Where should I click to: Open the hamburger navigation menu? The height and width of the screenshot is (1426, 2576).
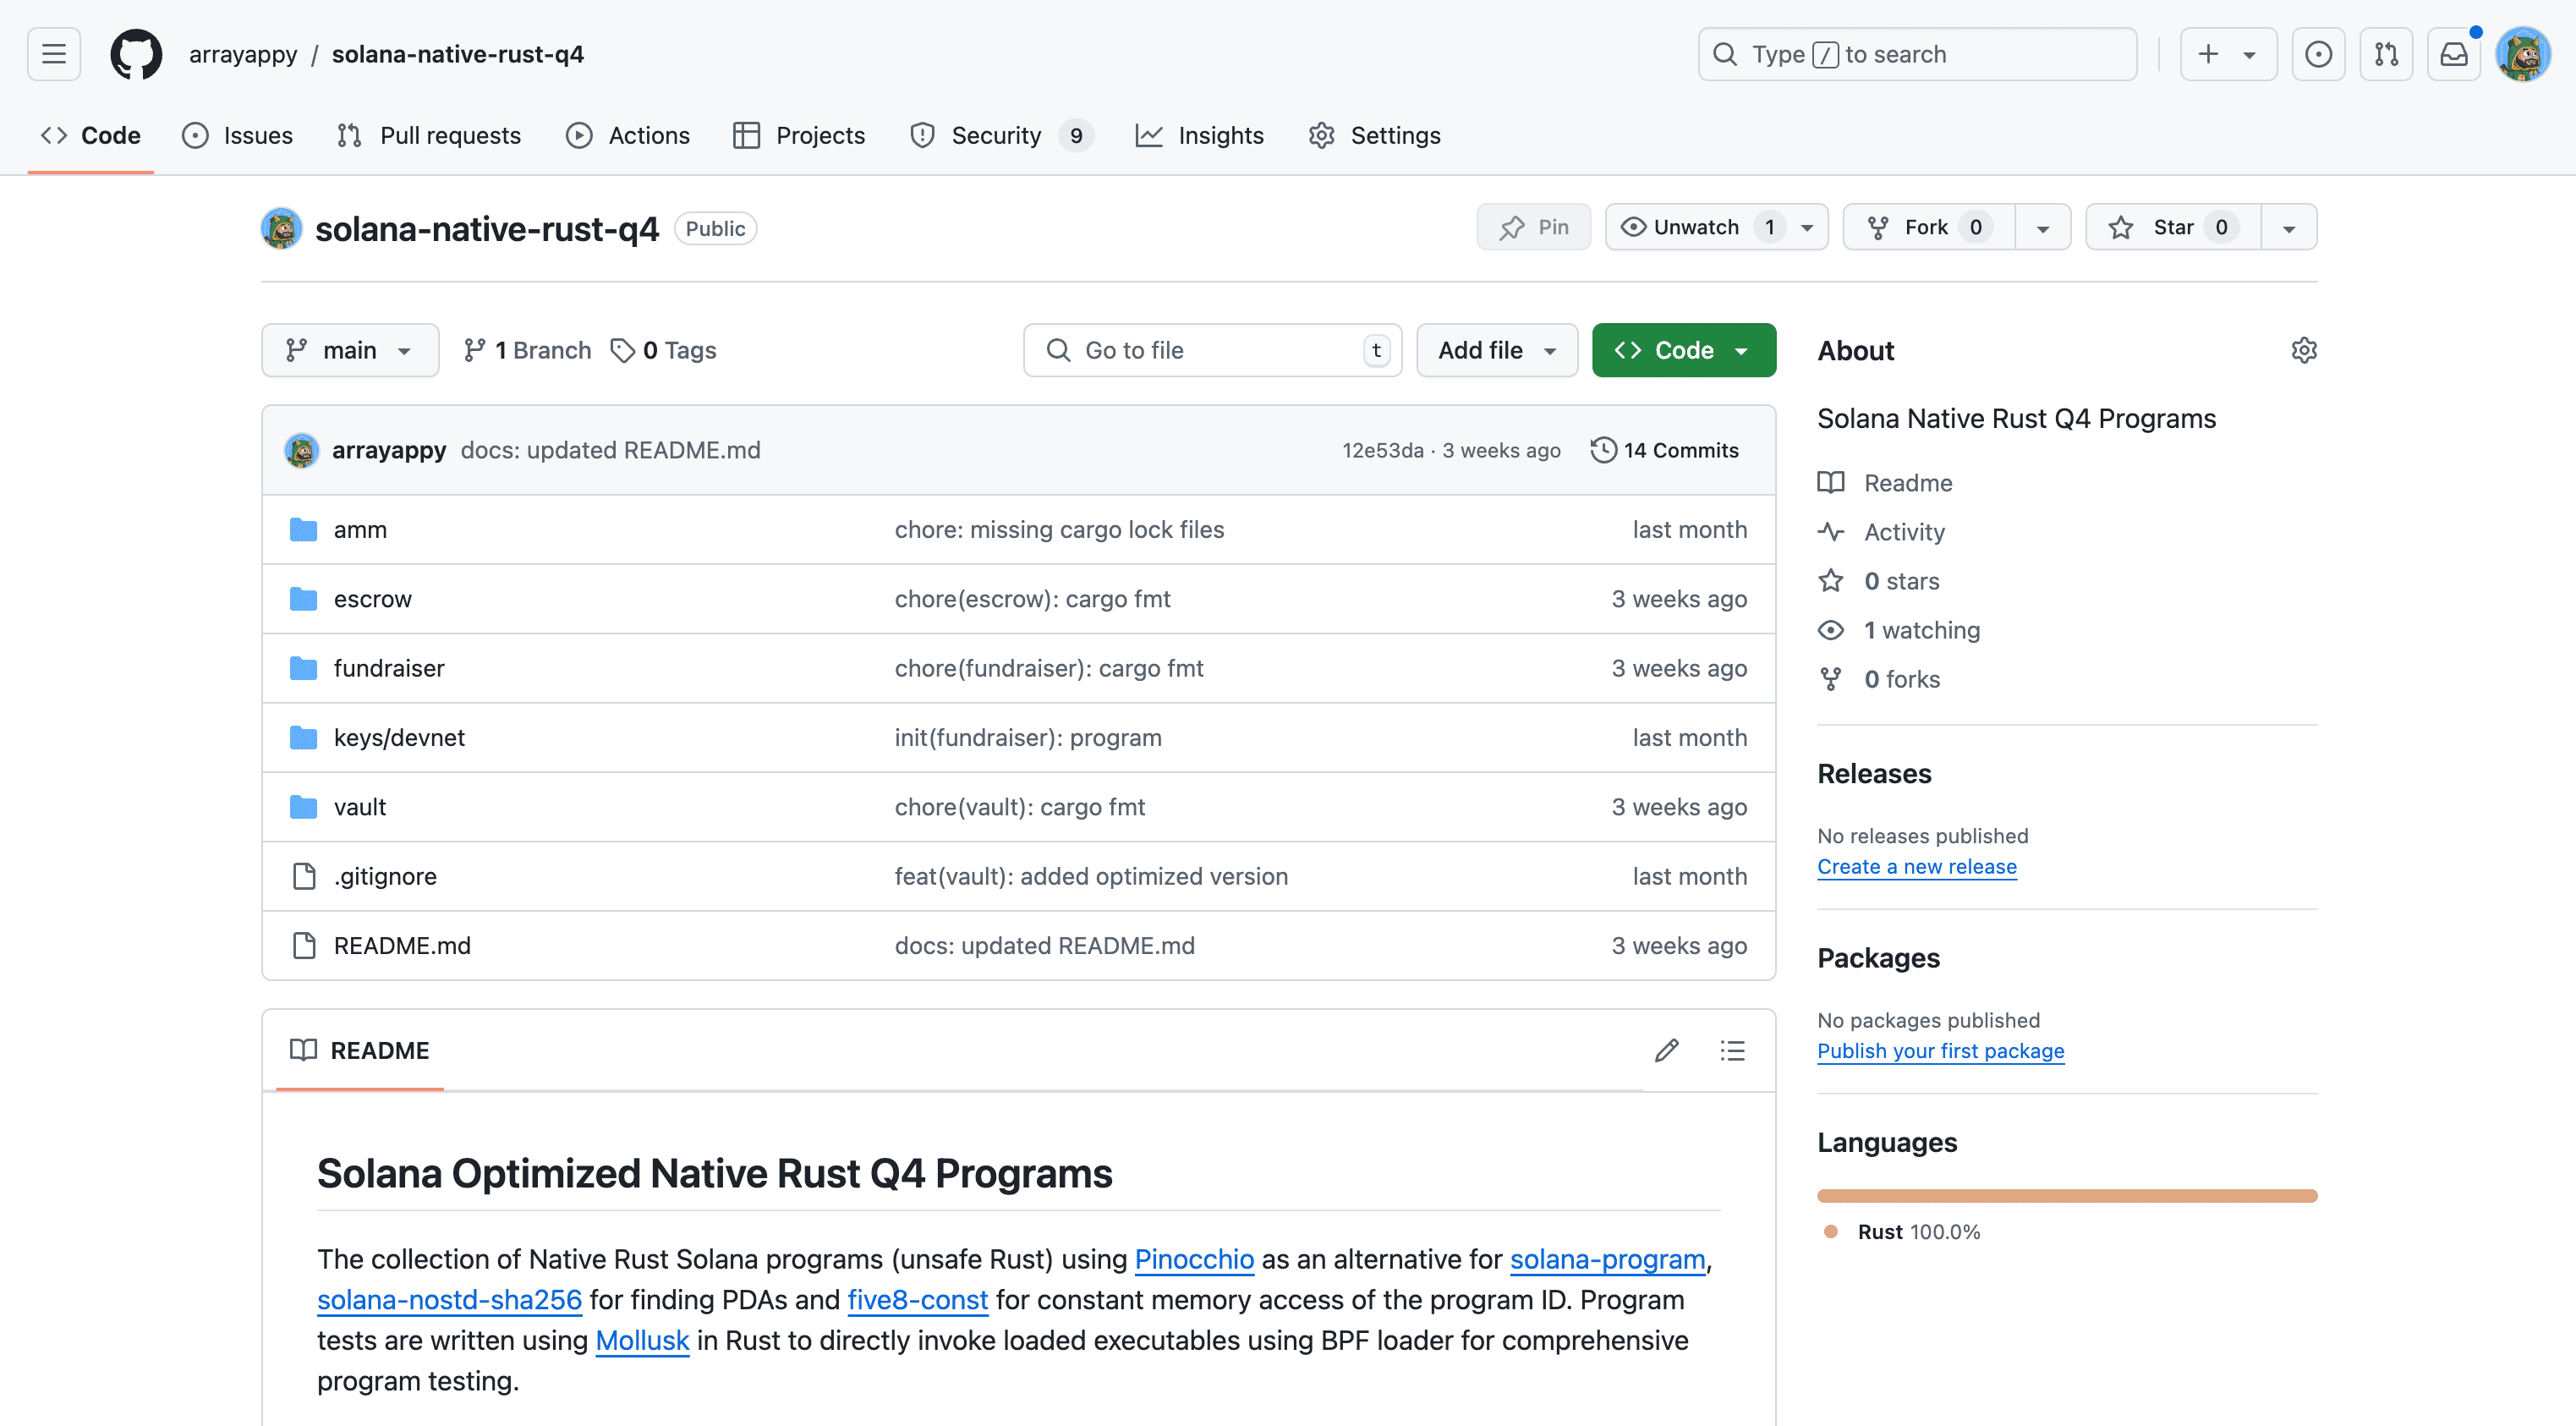(x=54, y=54)
